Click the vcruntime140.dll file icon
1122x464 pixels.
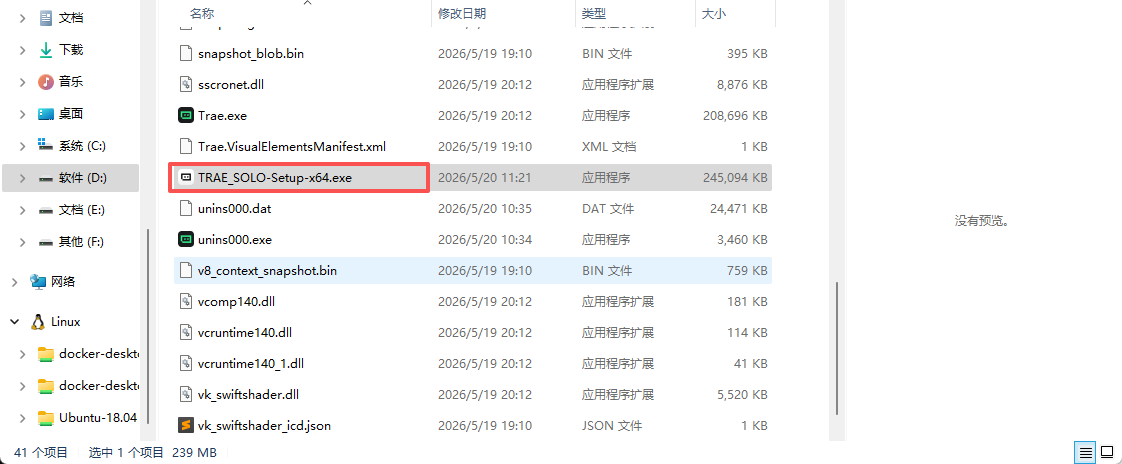186,332
